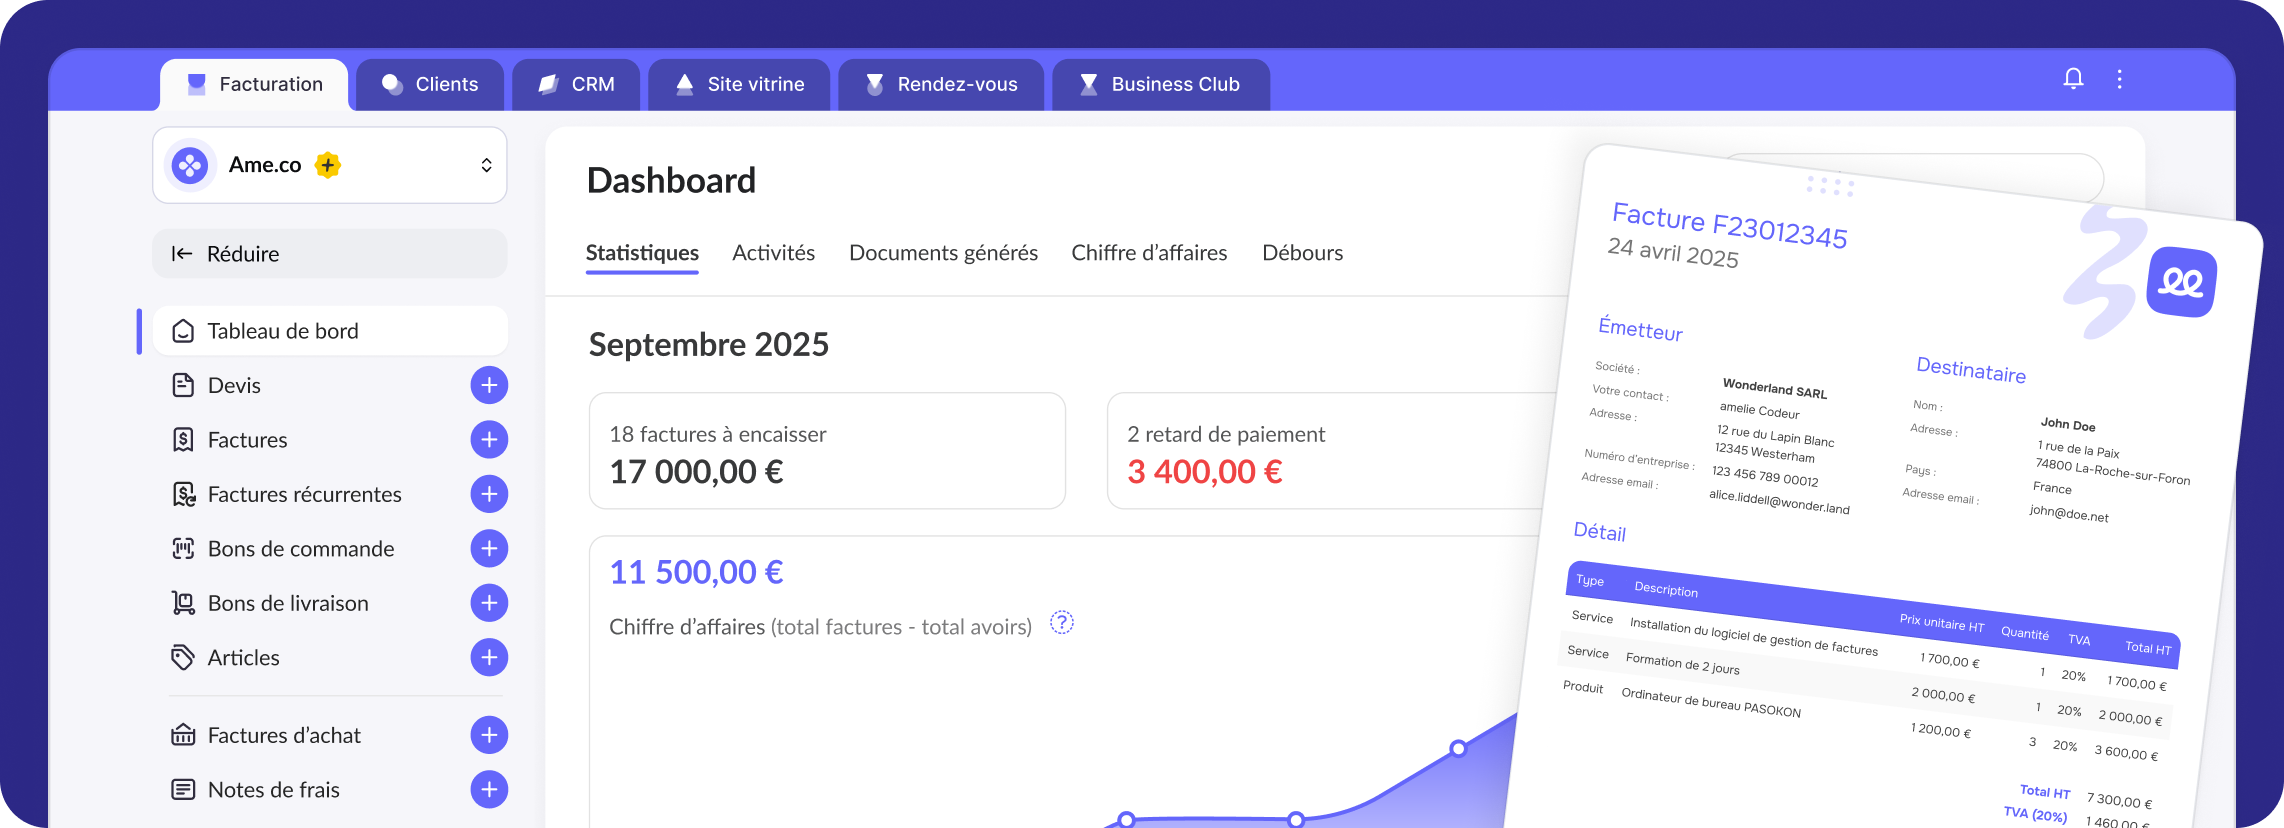Open Factures récurrentes in sidebar

[x=304, y=494]
